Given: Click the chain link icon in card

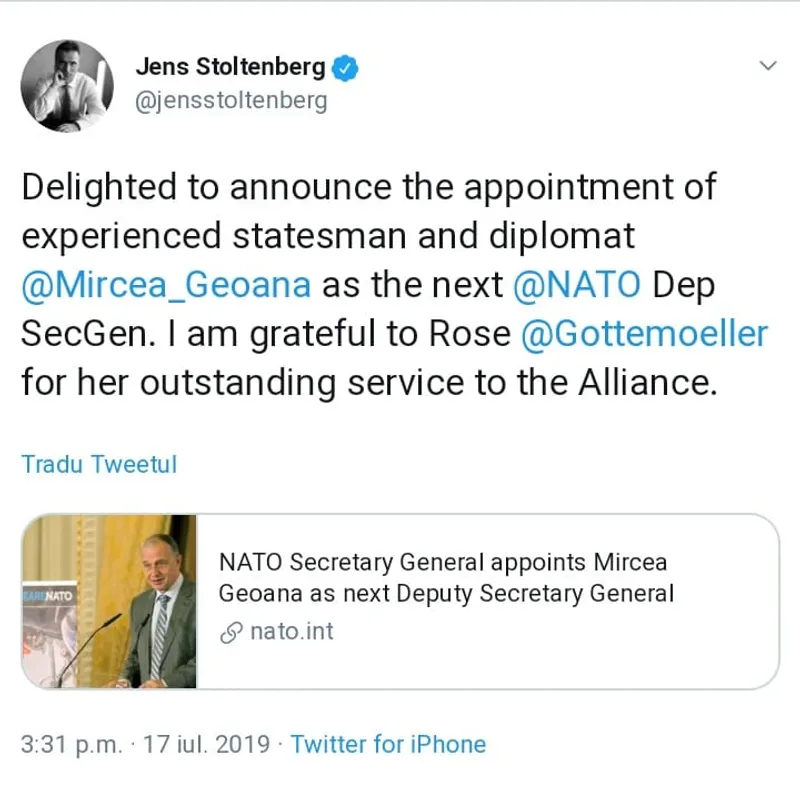Looking at the screenshot, I should (232, 632).
